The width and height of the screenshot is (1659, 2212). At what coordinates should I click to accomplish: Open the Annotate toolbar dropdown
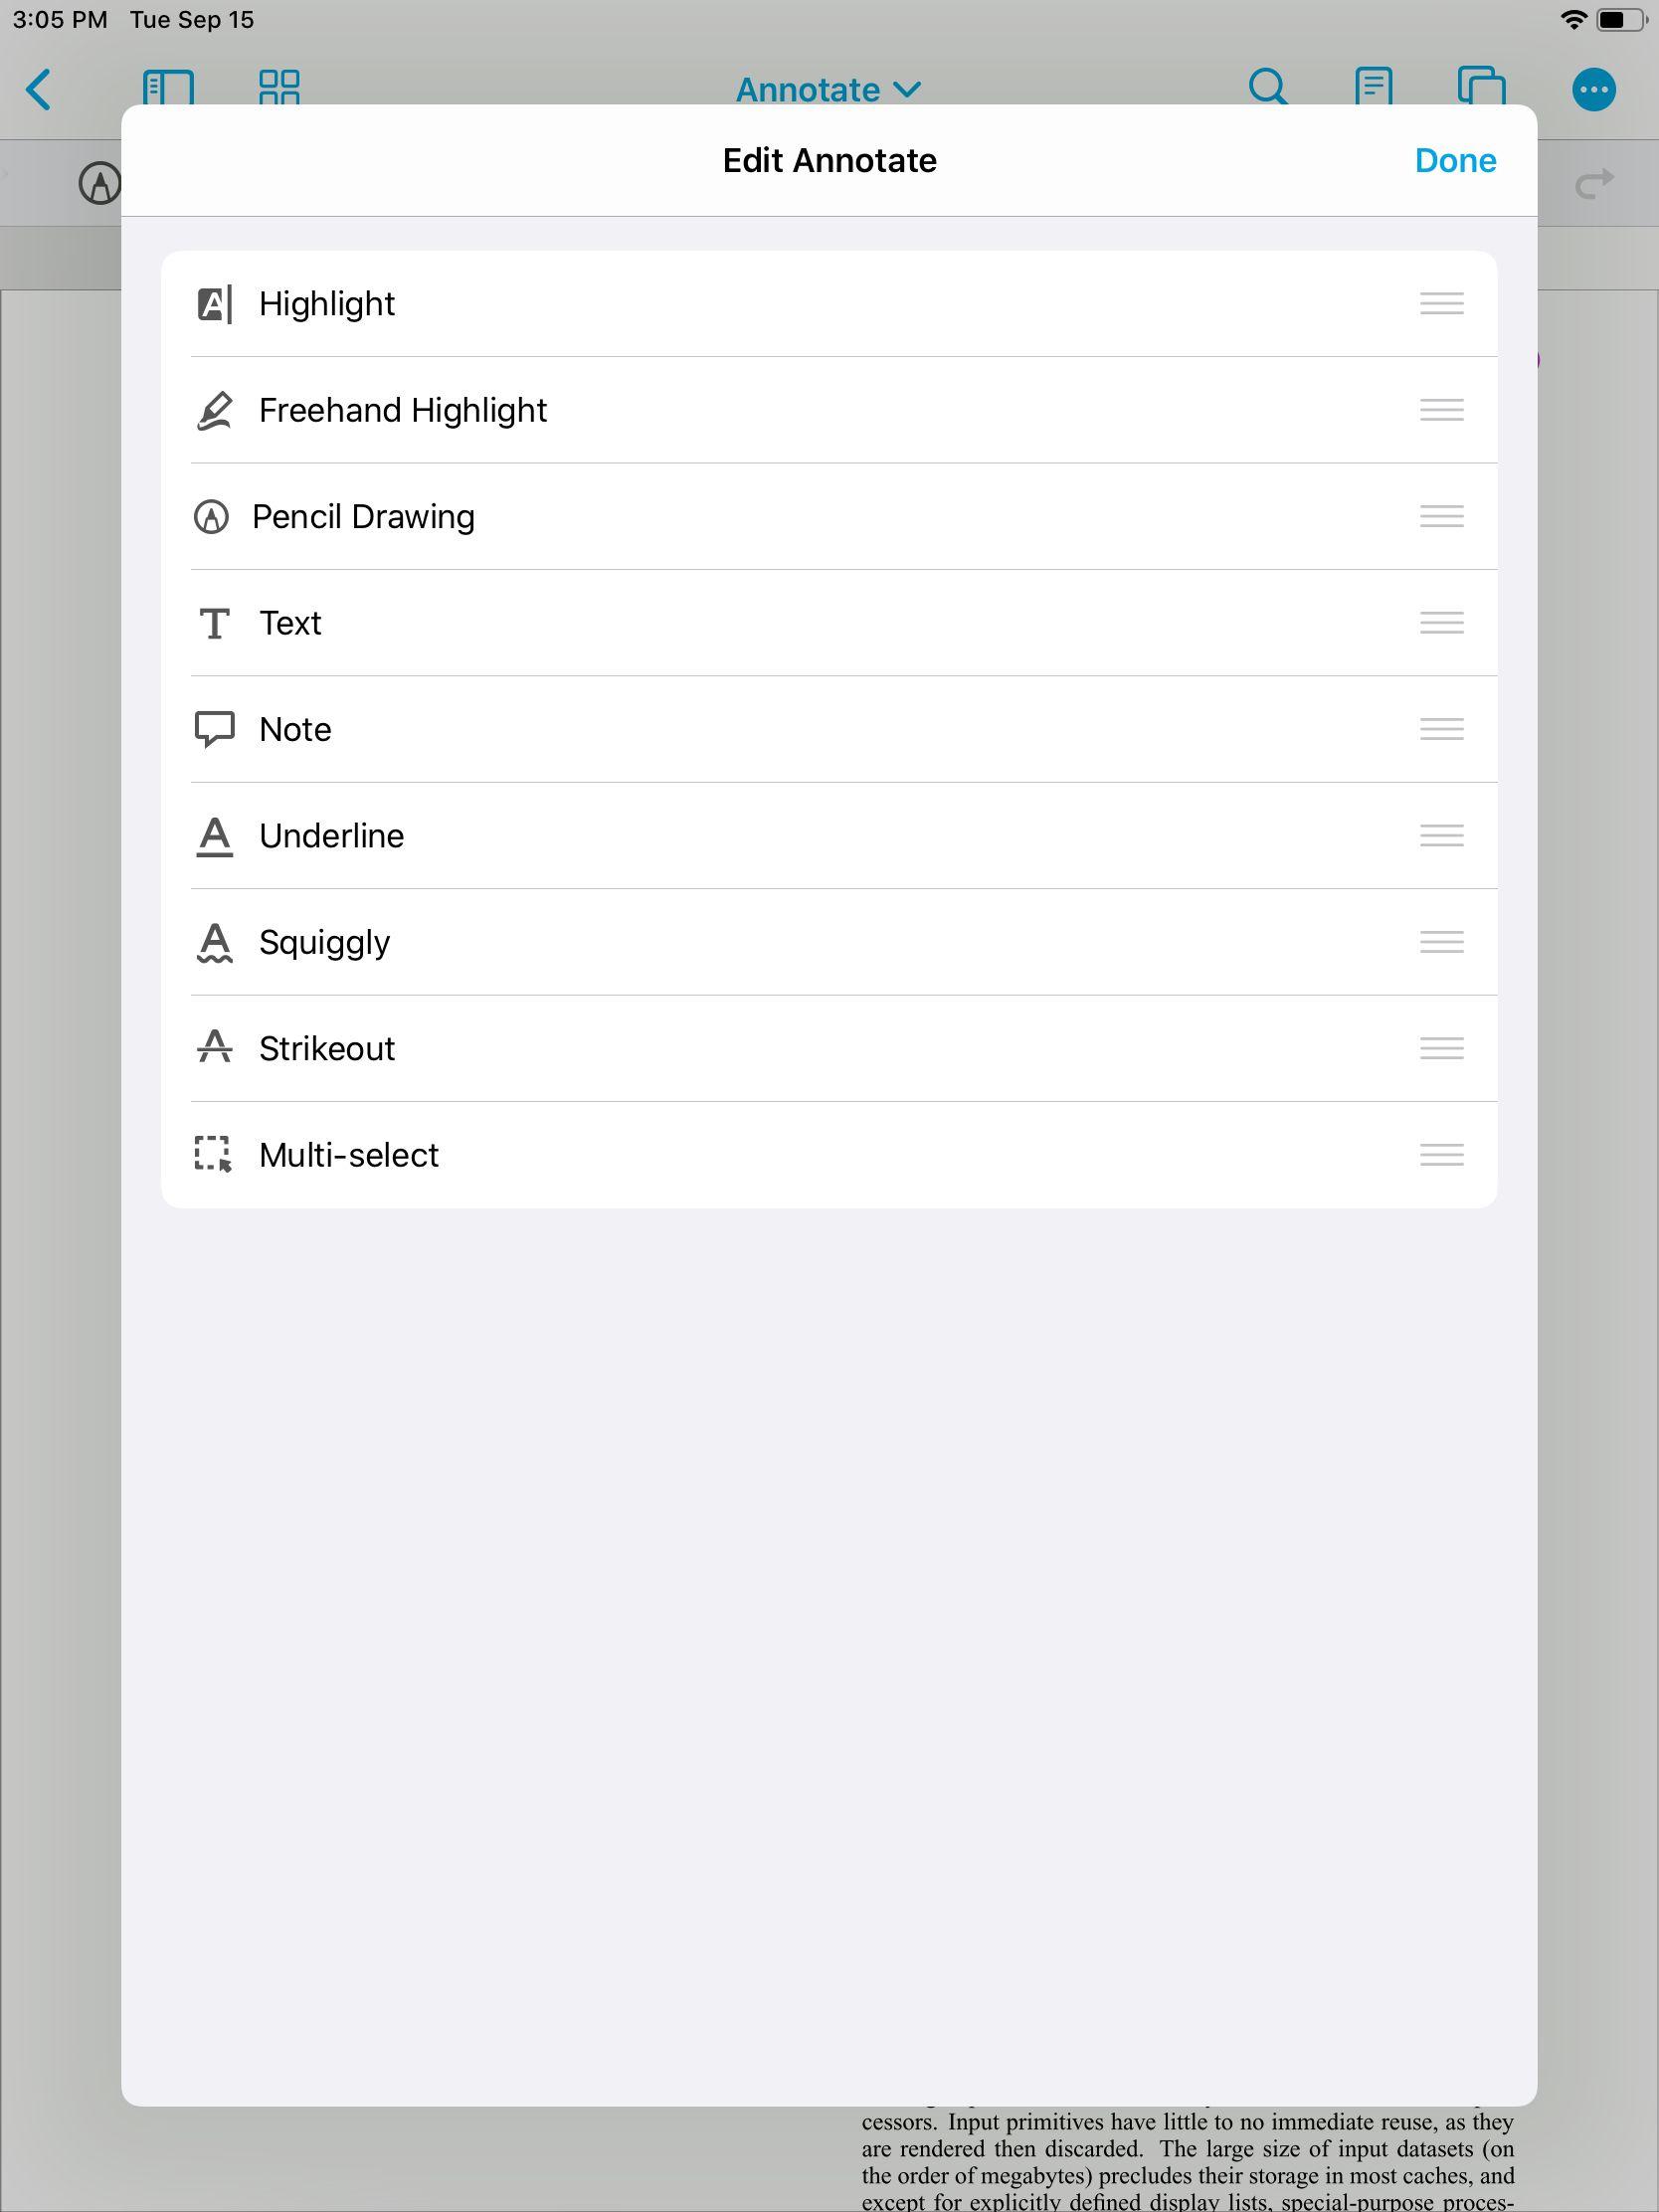(828, 90)
